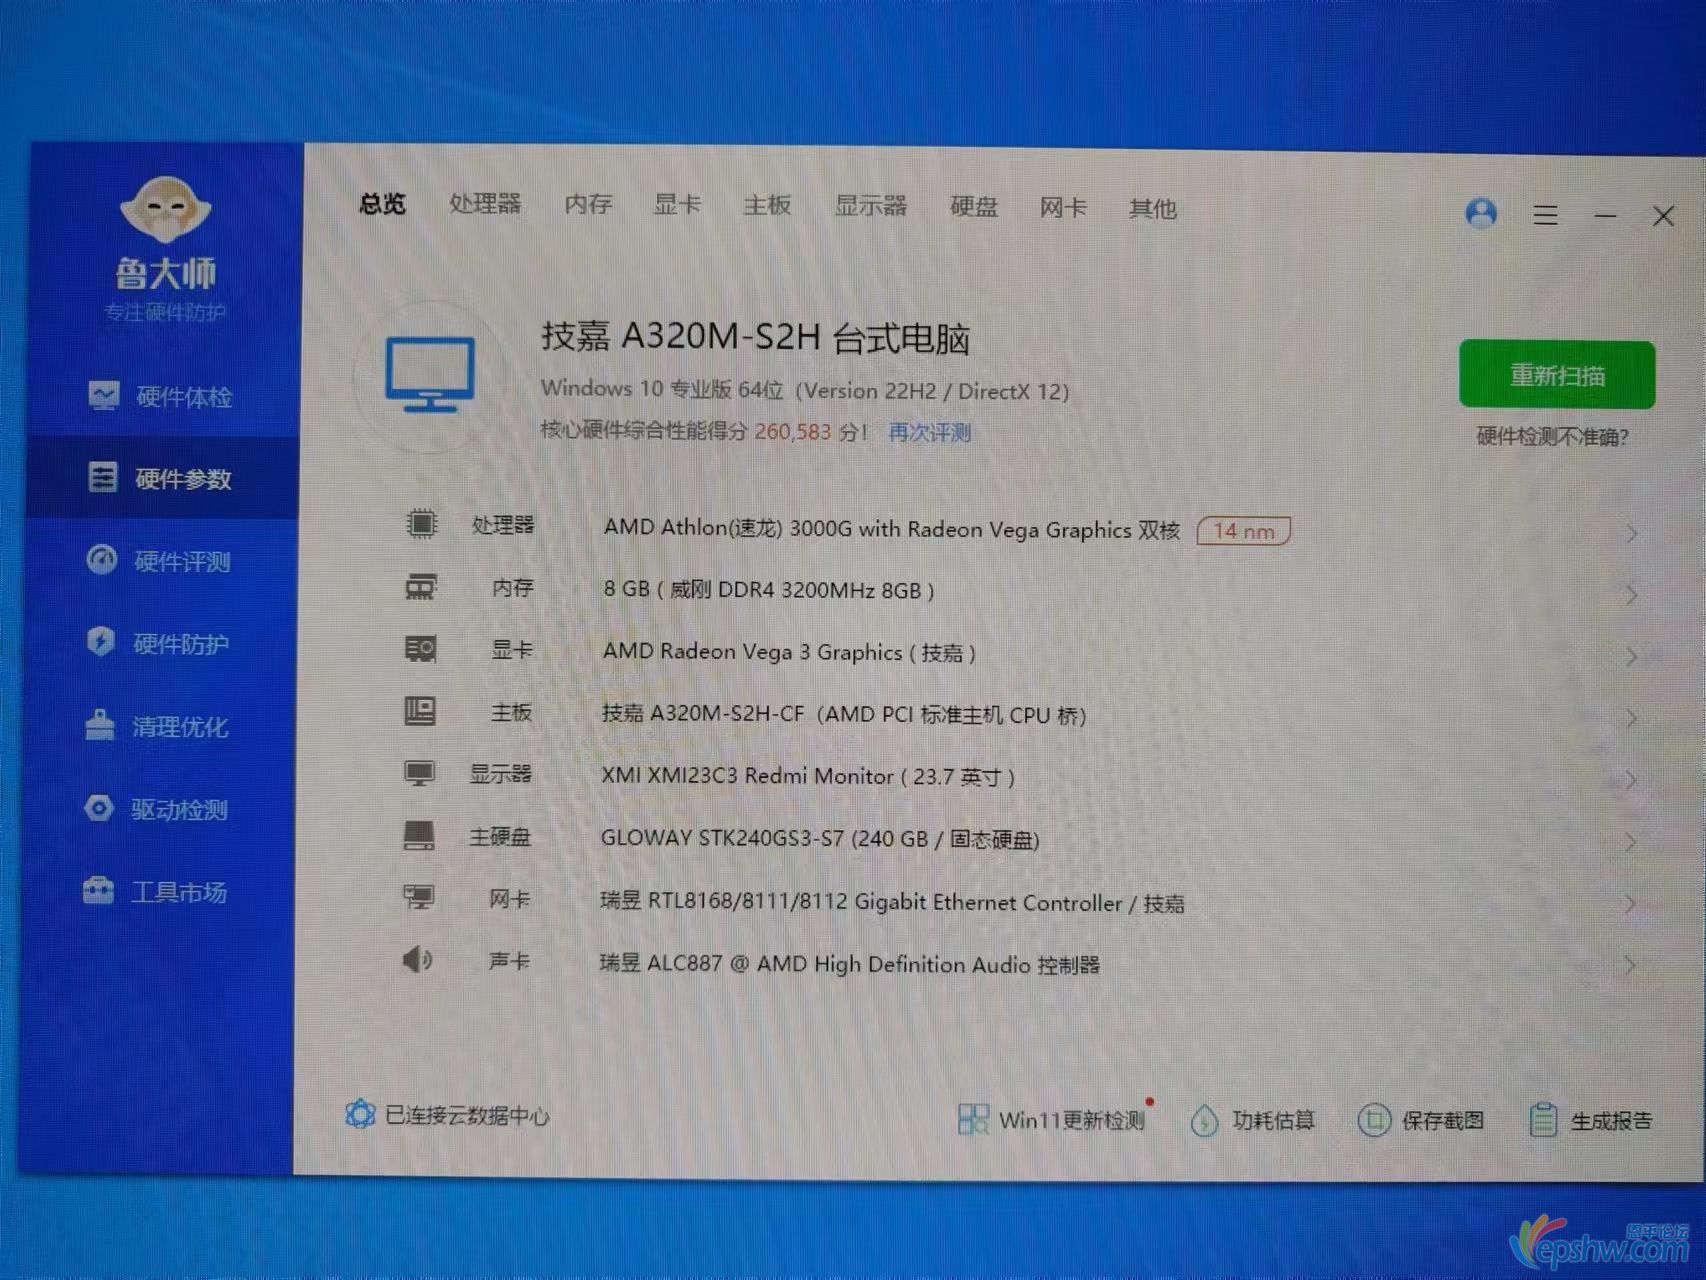
Task: Expand the RTL8168 Ethernet Controller row arrow
Action: coord(1630,904)
